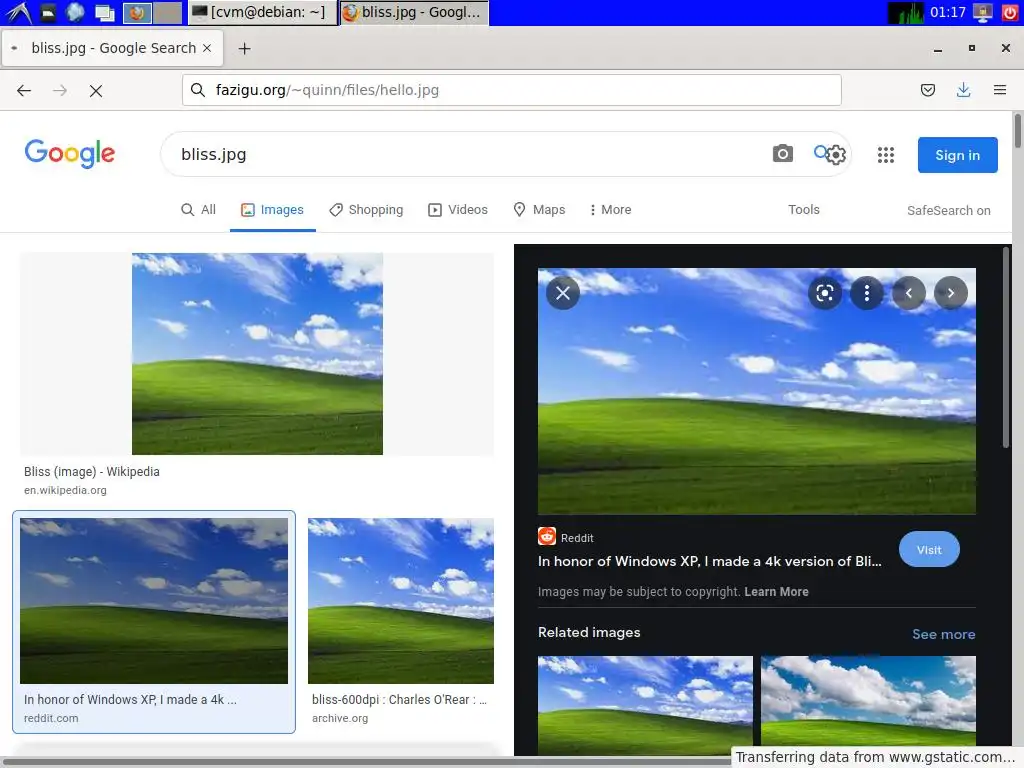The height and width of the screenshot is (768, 1024).
Task: Open the desktop start menu icon
Action: point(18,12)
